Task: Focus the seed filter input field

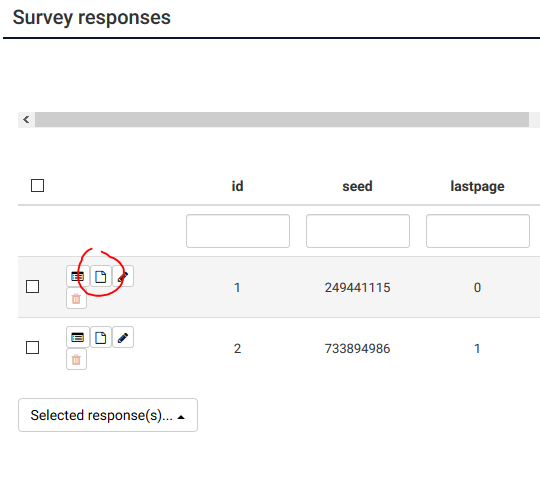Action: (x=358, y=231)
